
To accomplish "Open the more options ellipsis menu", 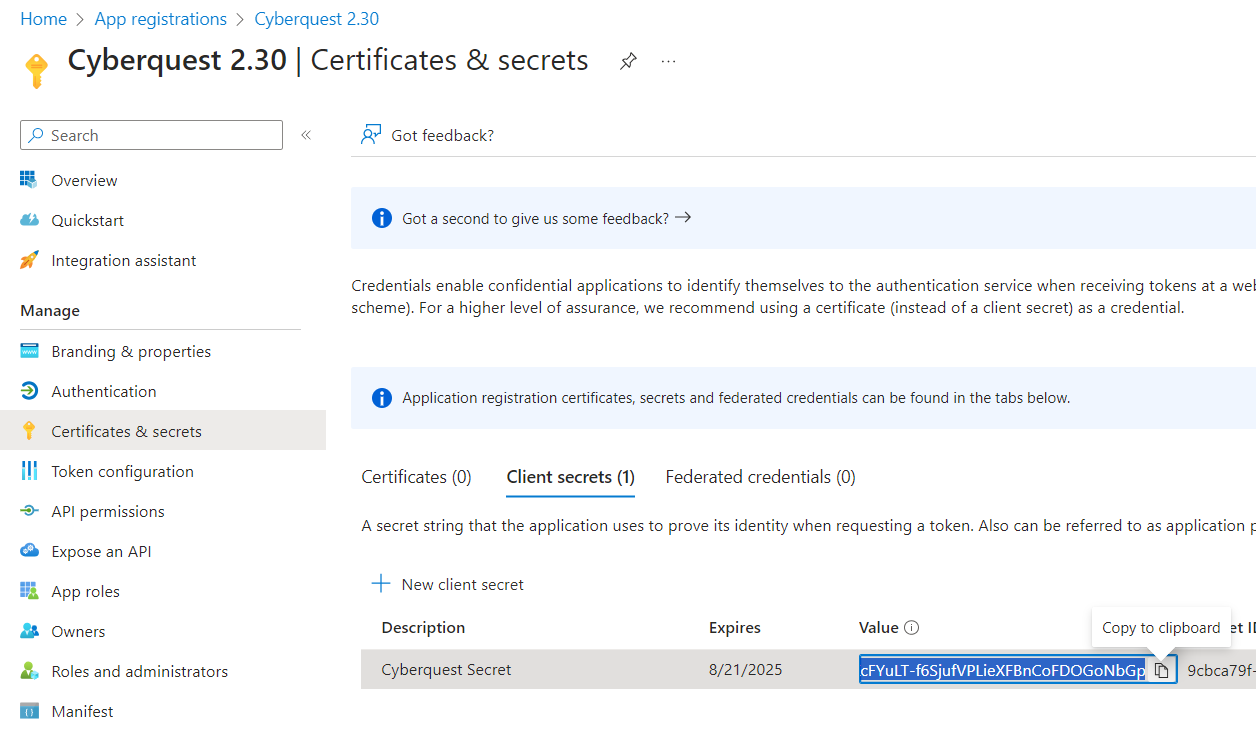I will 669,61.
